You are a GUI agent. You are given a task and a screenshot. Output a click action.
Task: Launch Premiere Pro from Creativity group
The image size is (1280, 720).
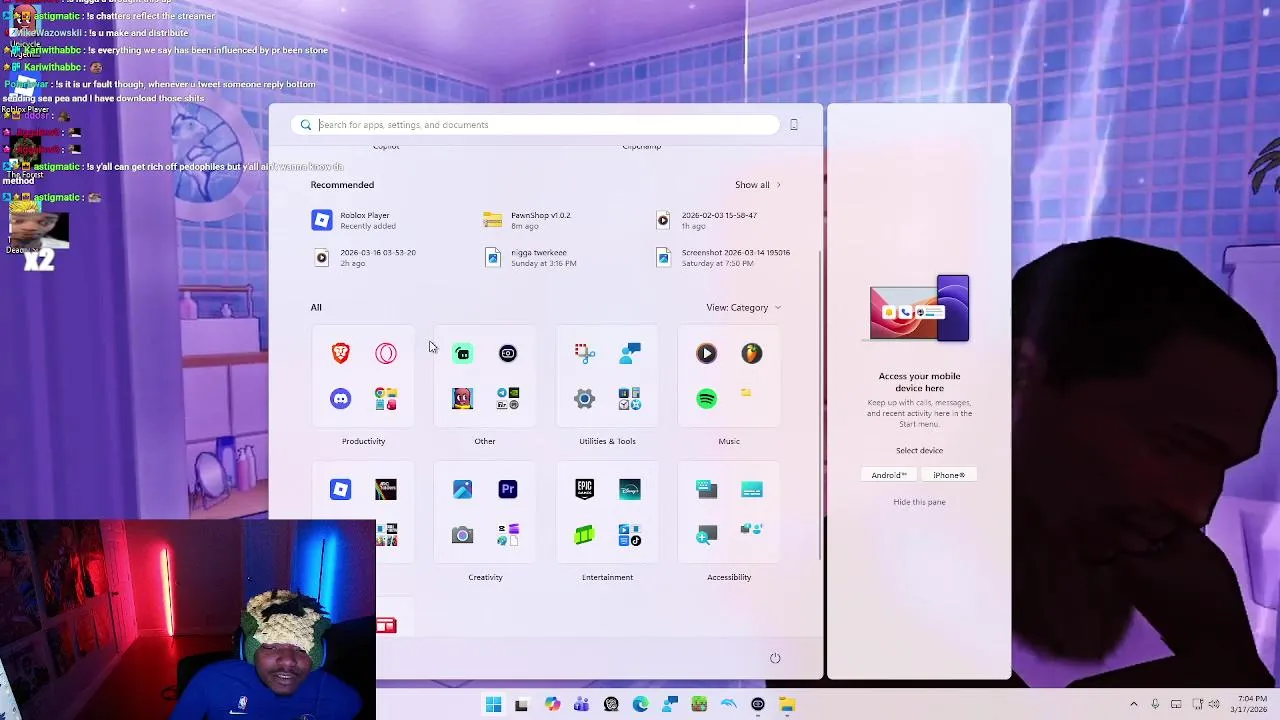coord(508,489)
